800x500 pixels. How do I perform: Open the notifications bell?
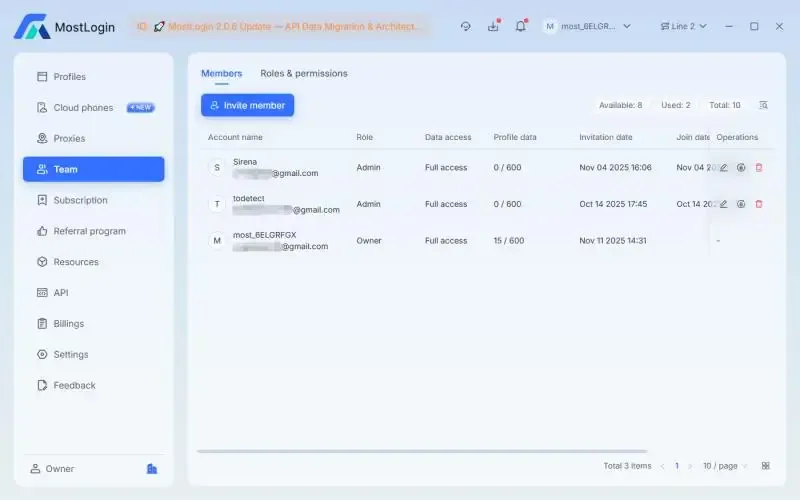coord(520,27)
